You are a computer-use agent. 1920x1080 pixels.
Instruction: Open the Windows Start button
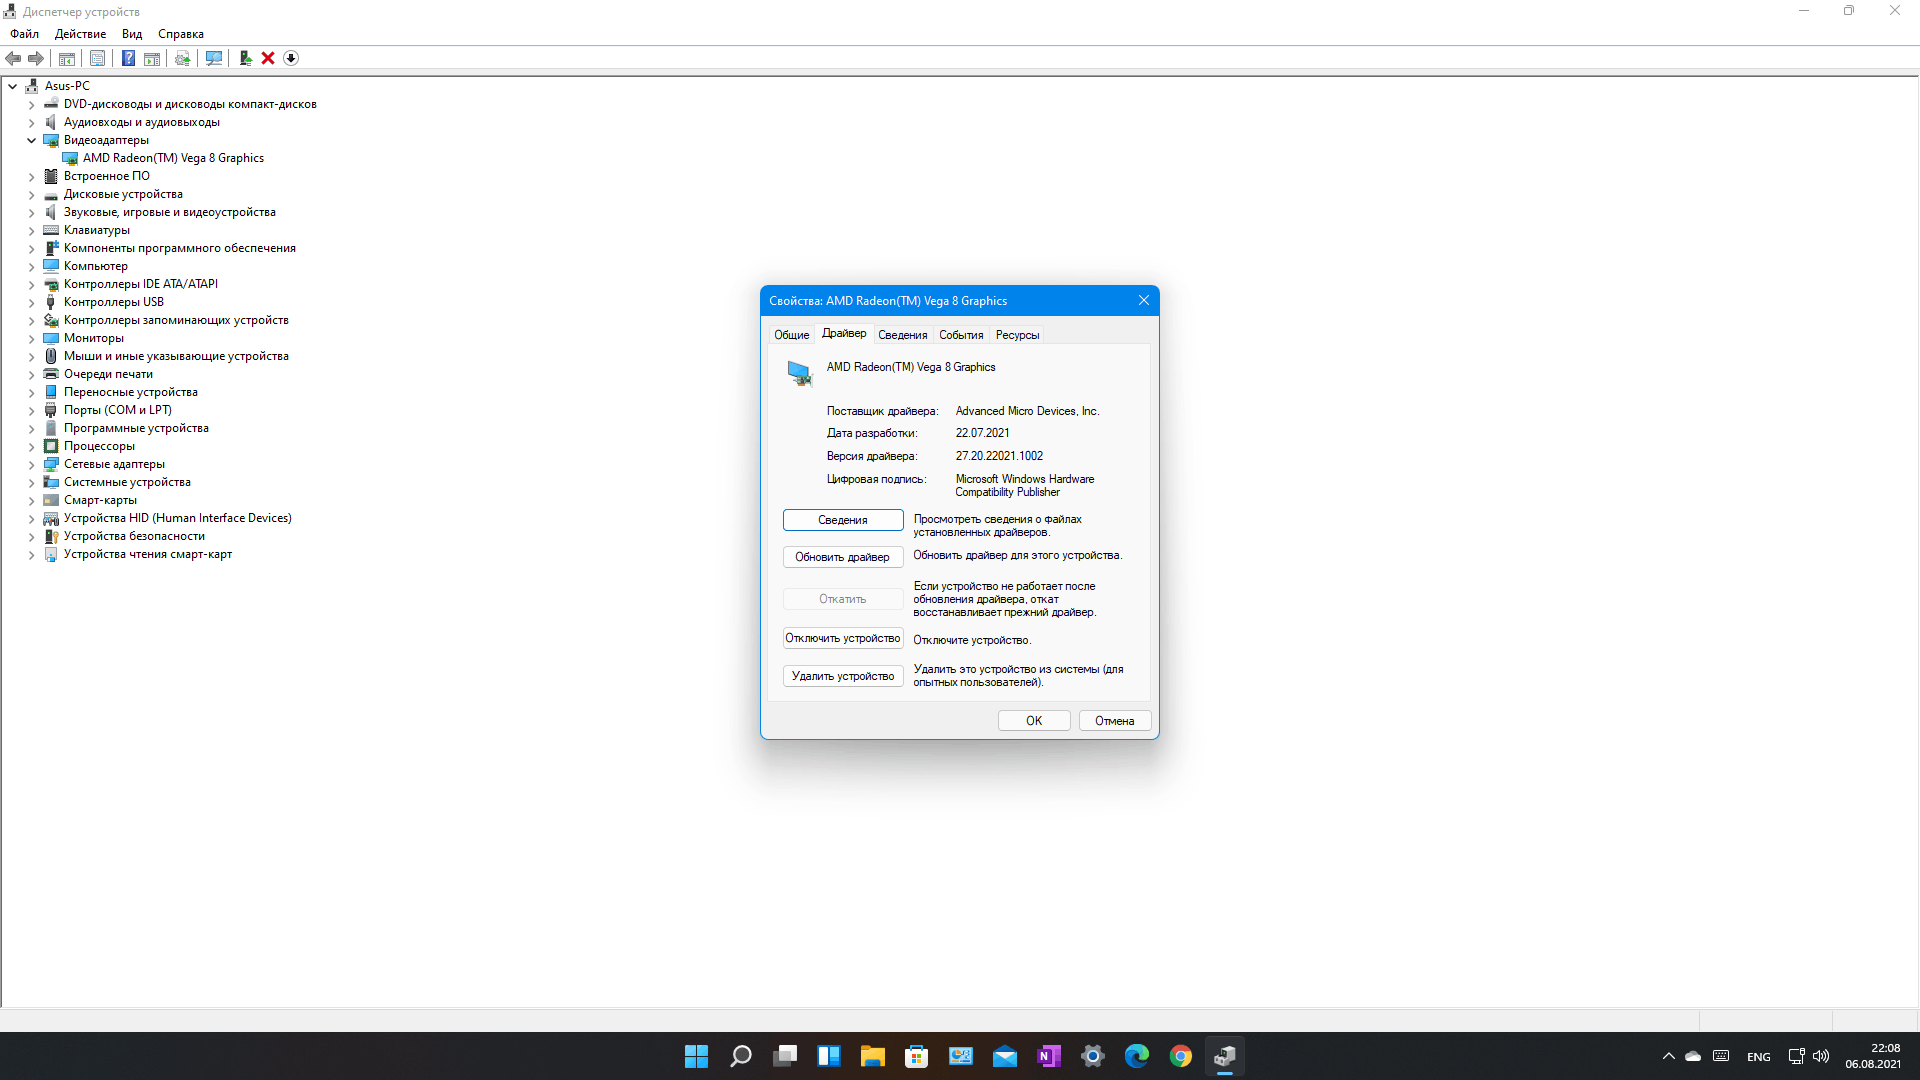(696, 1056)
